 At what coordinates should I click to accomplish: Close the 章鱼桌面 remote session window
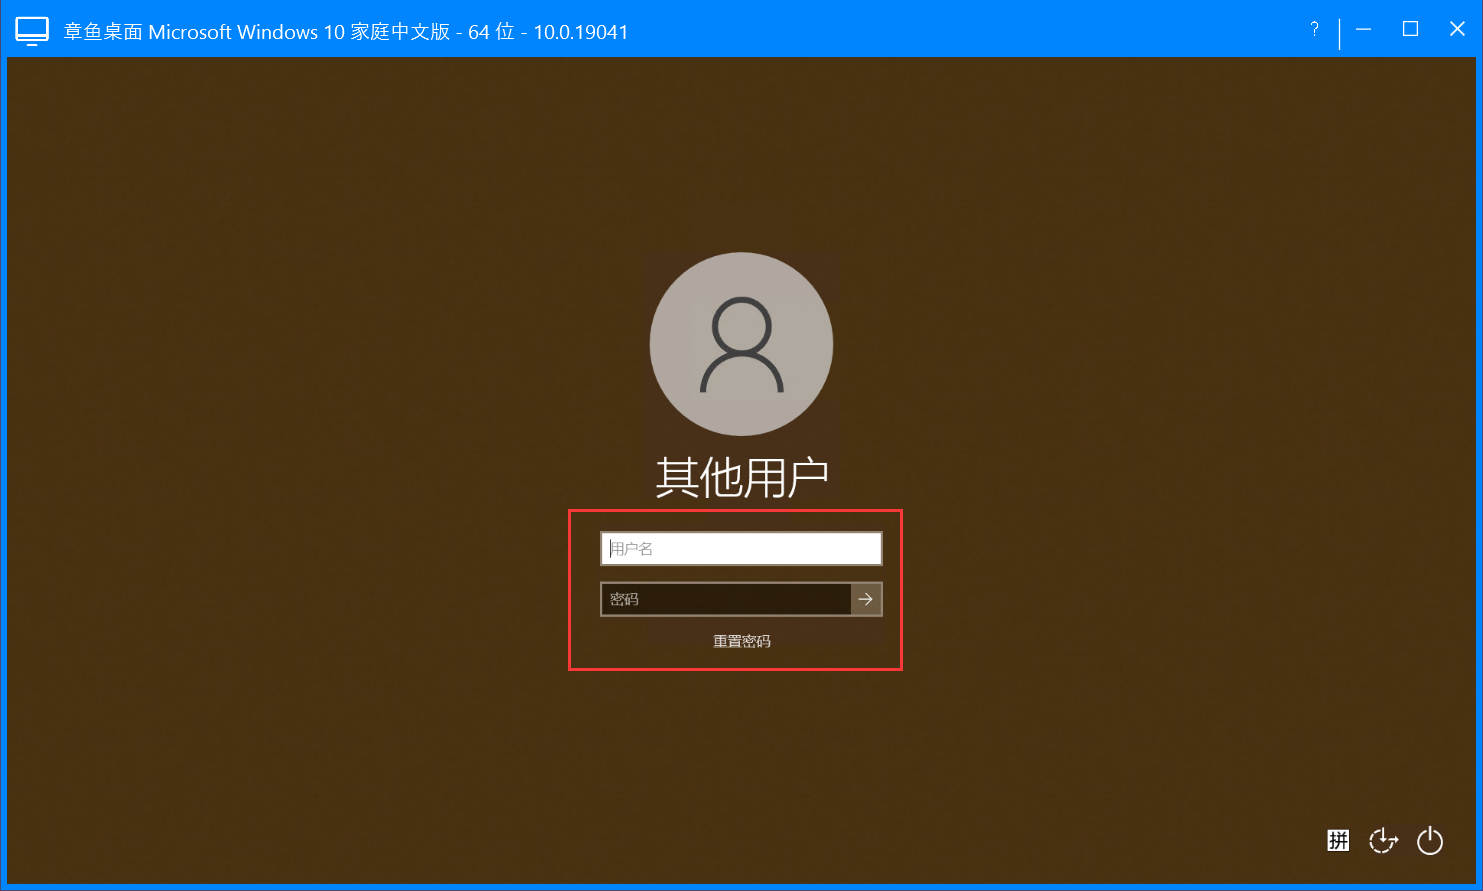pyautogui.click(x=1457, y=29)
